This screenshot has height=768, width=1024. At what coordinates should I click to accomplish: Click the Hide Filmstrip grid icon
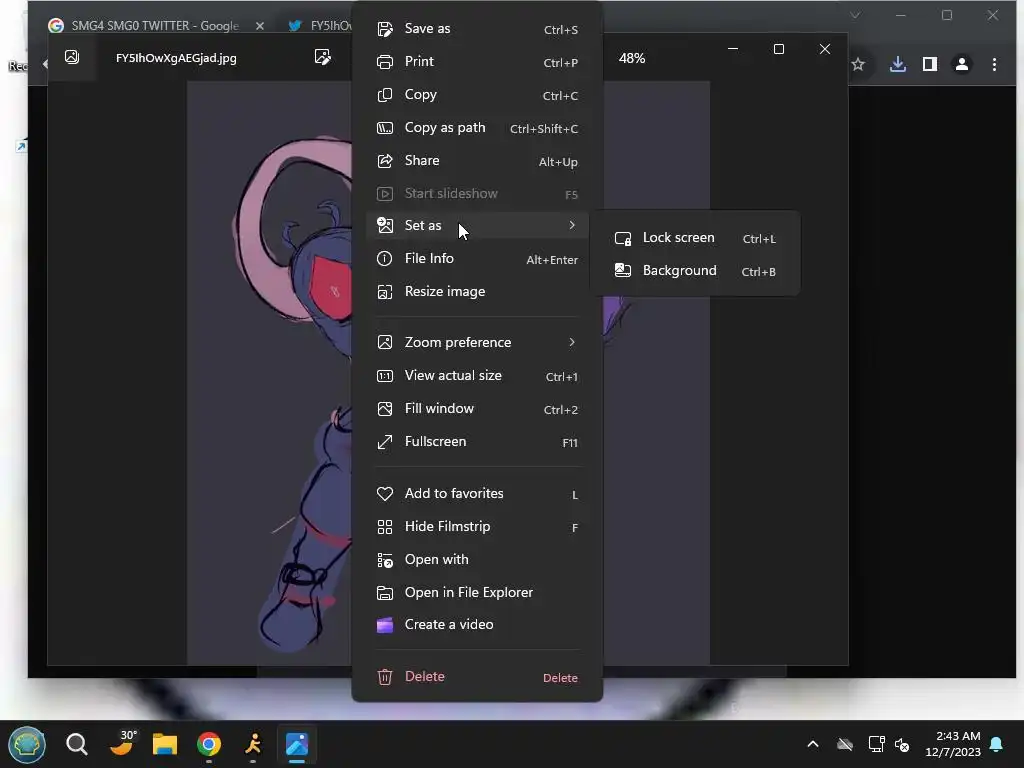pos(385,527)
